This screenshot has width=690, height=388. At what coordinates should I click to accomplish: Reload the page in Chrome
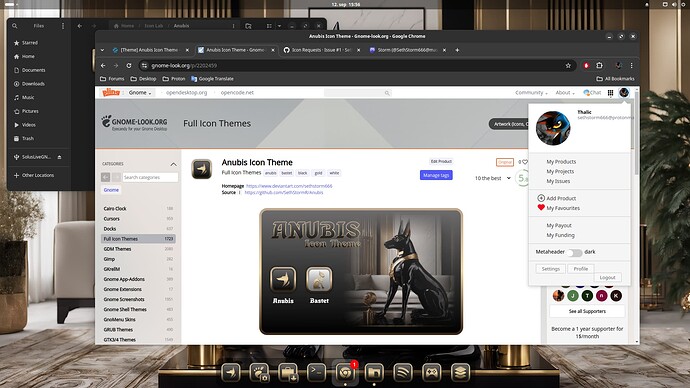[129, 66]
